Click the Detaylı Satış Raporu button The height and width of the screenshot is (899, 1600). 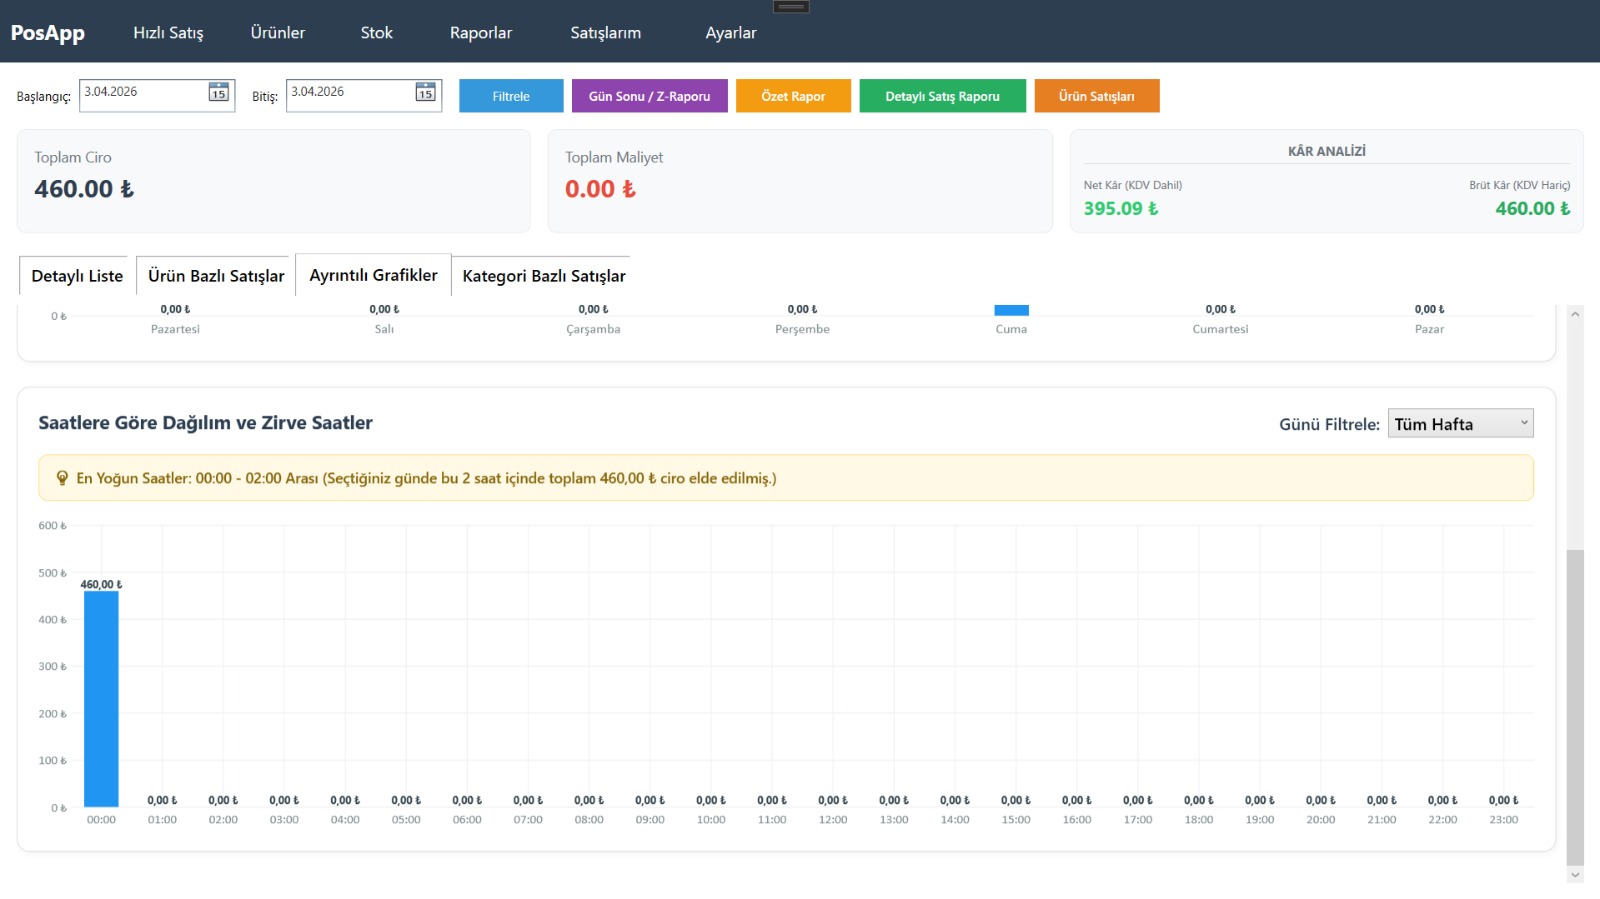click(x=942, y=96)
